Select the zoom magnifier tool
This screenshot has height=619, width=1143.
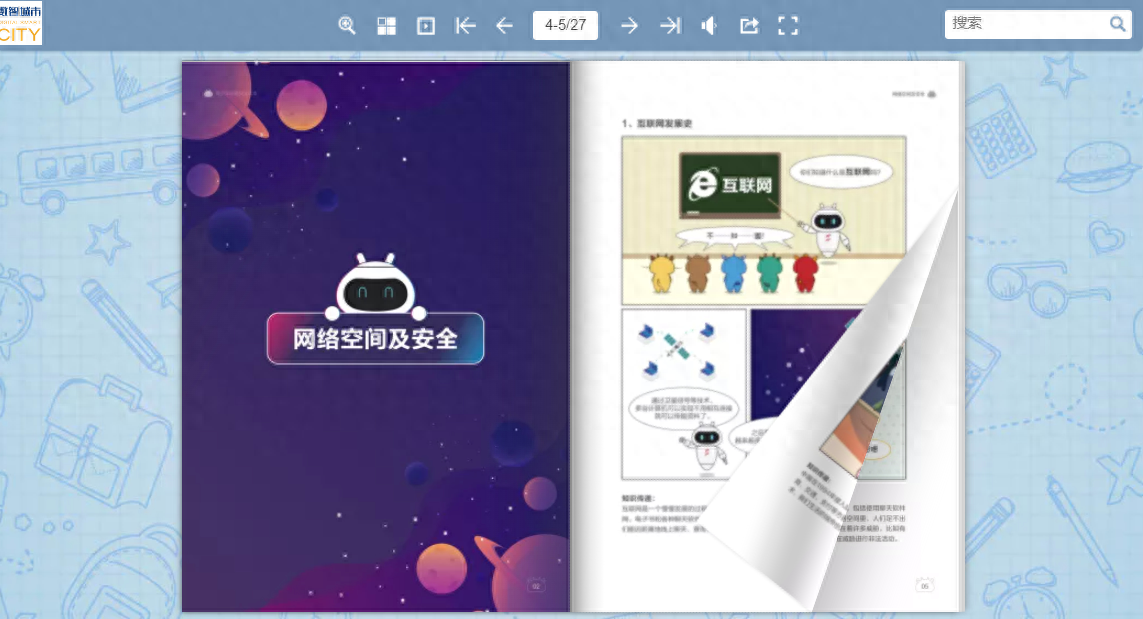347,25
